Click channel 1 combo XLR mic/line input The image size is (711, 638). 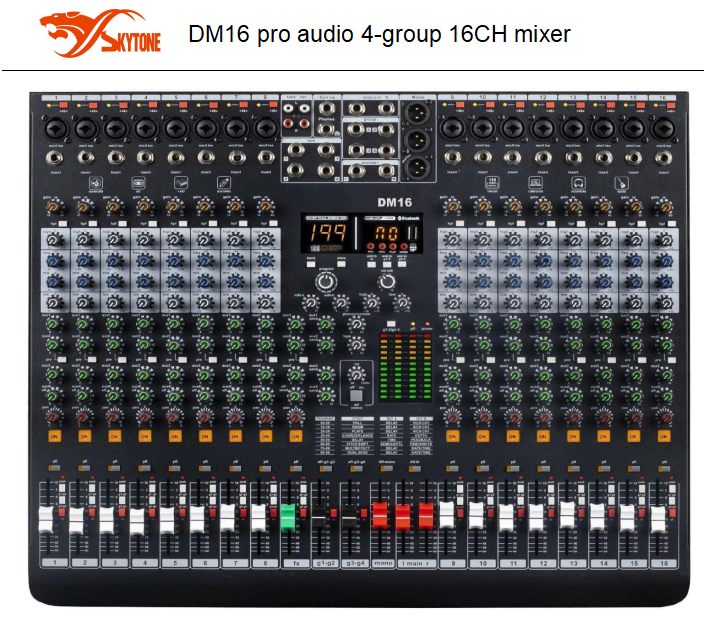(x=56, y=128)
